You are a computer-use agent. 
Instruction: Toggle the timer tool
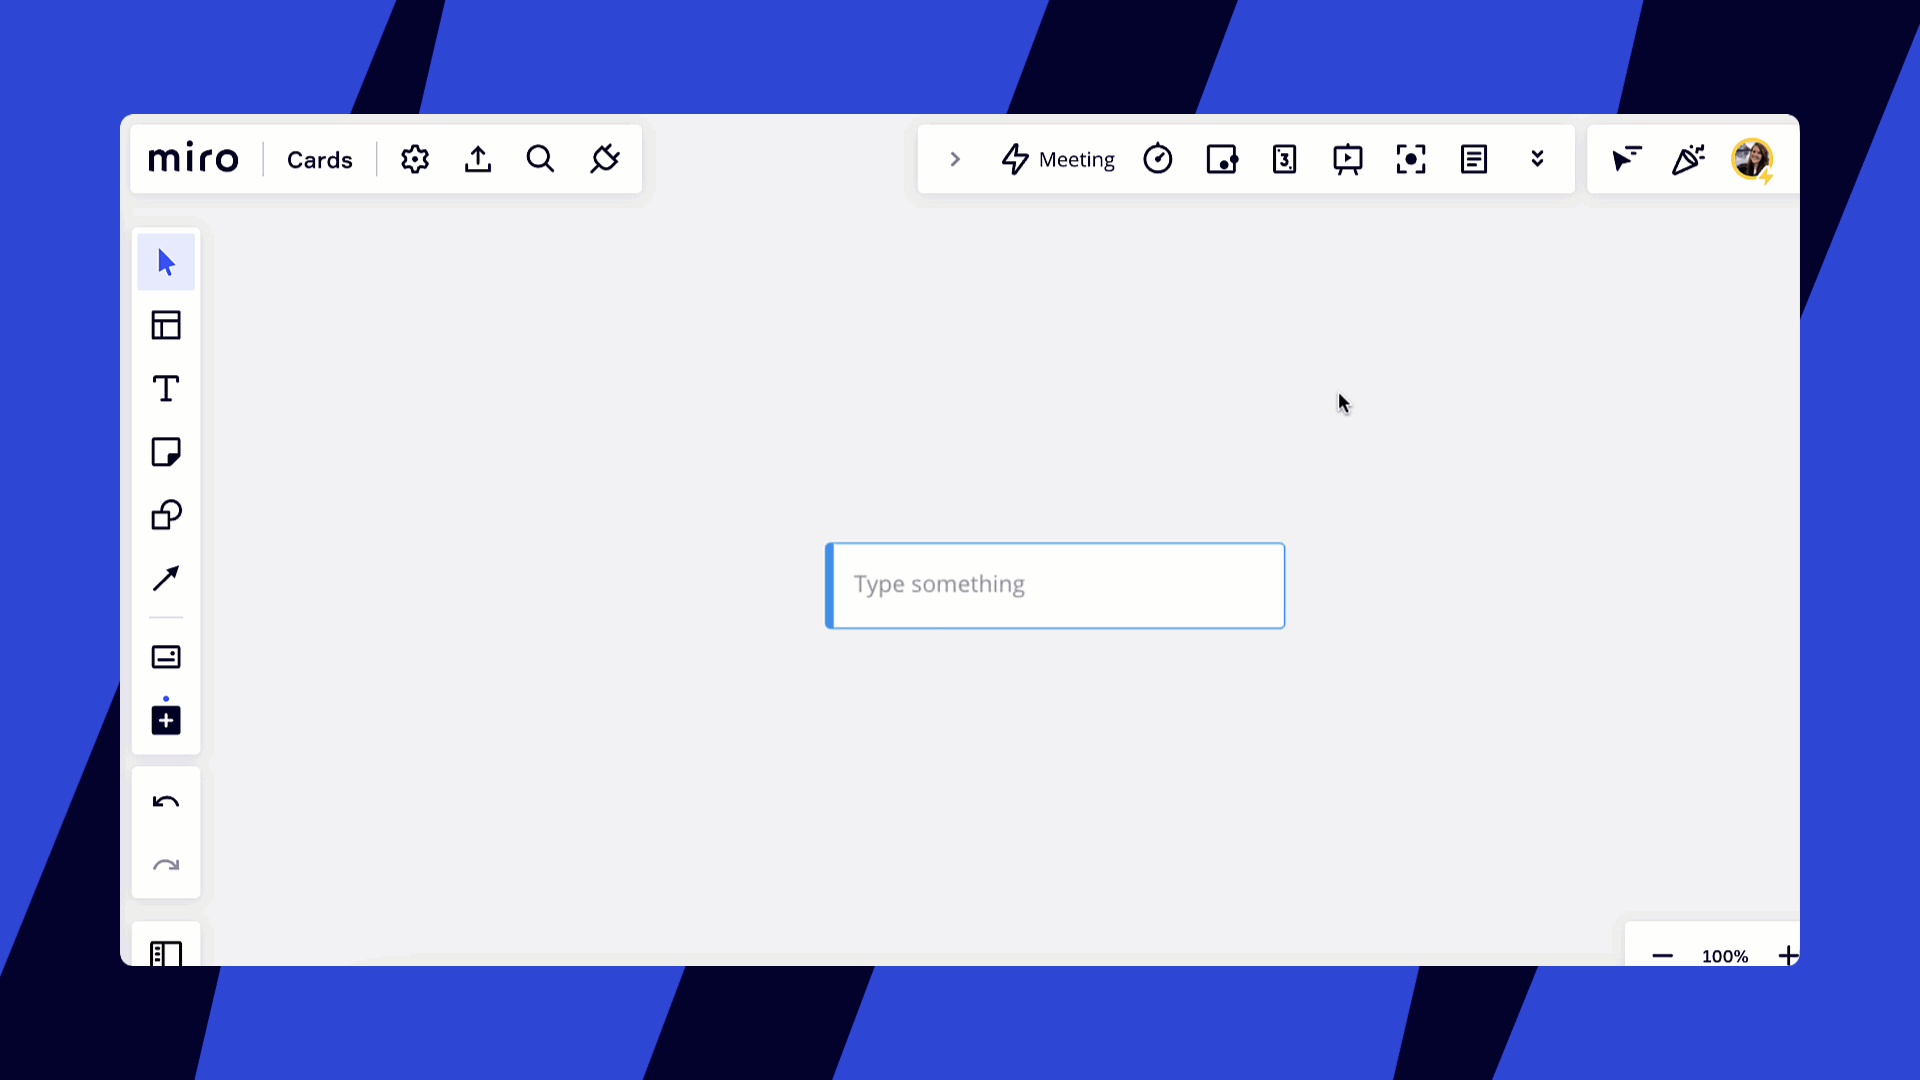[1158, 158]
